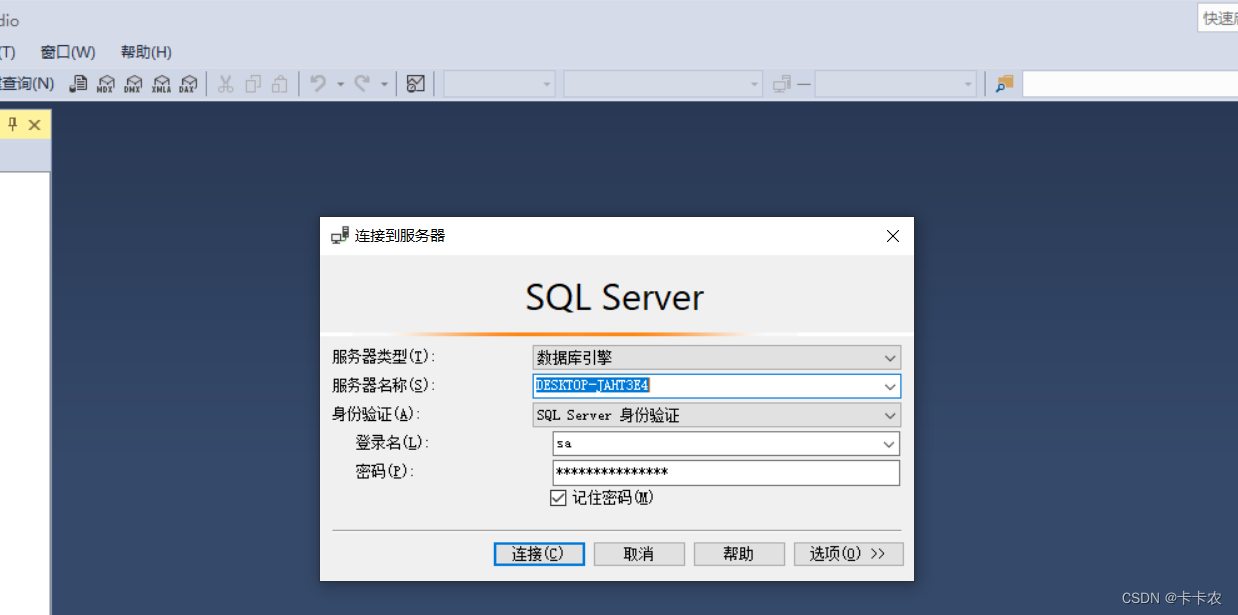The image size is (1238, 615).
Task: Open the Undo history dropdown arrow
Action: pyautogui.click(x=340, y=84)
